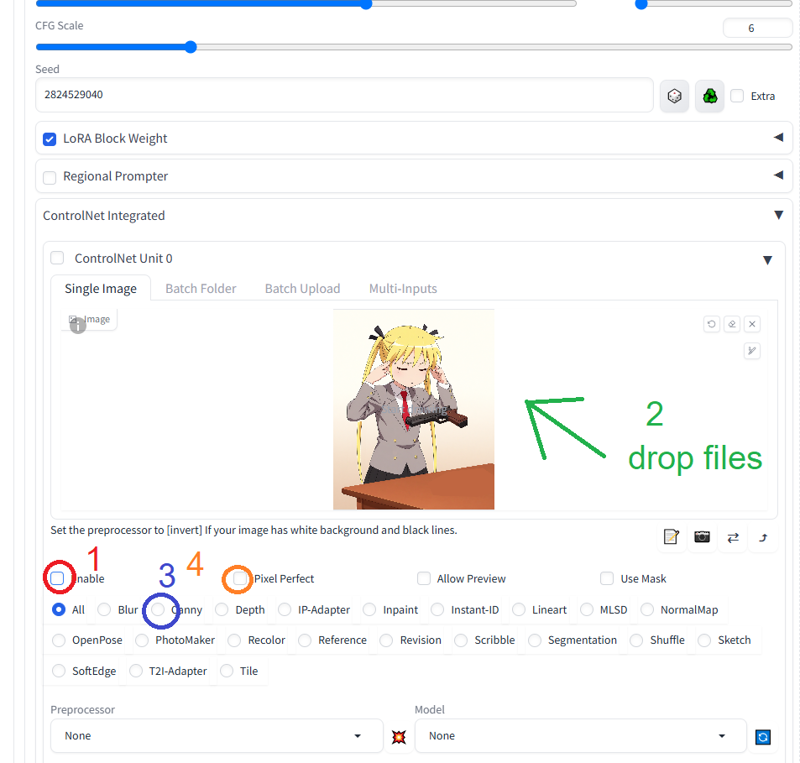Choose the Blur control type

coord(104,609)
